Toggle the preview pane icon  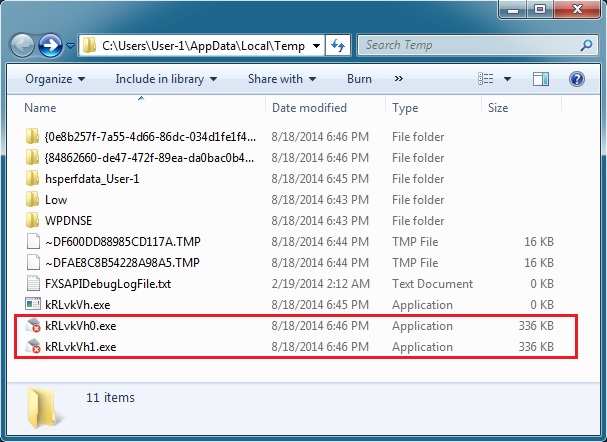pyautogui.click(x=541, y=79)
